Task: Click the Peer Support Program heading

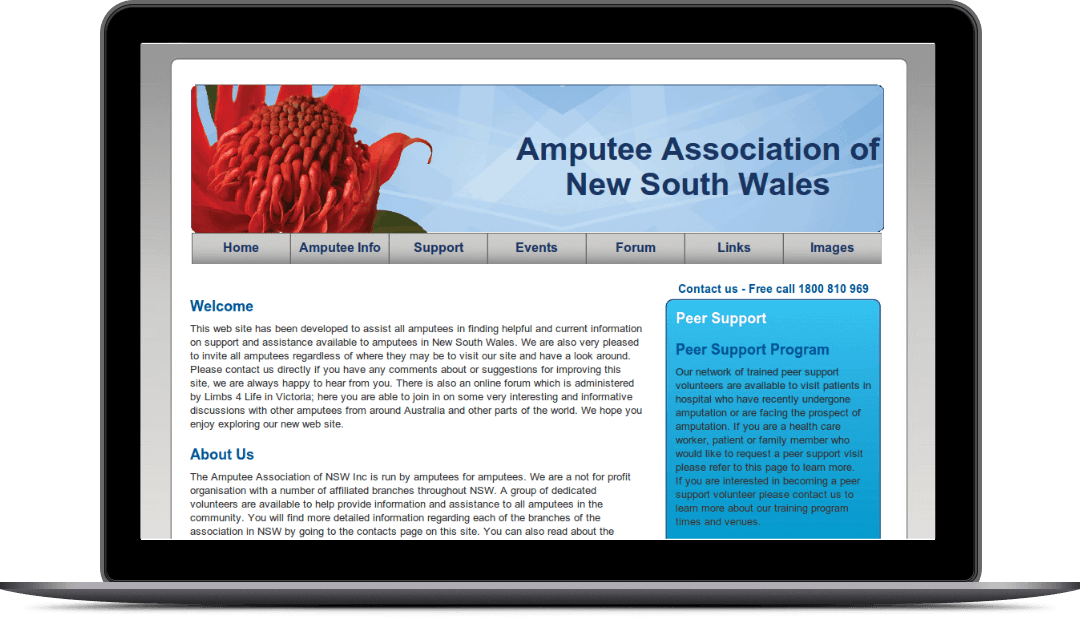Action: pos(752,350)
